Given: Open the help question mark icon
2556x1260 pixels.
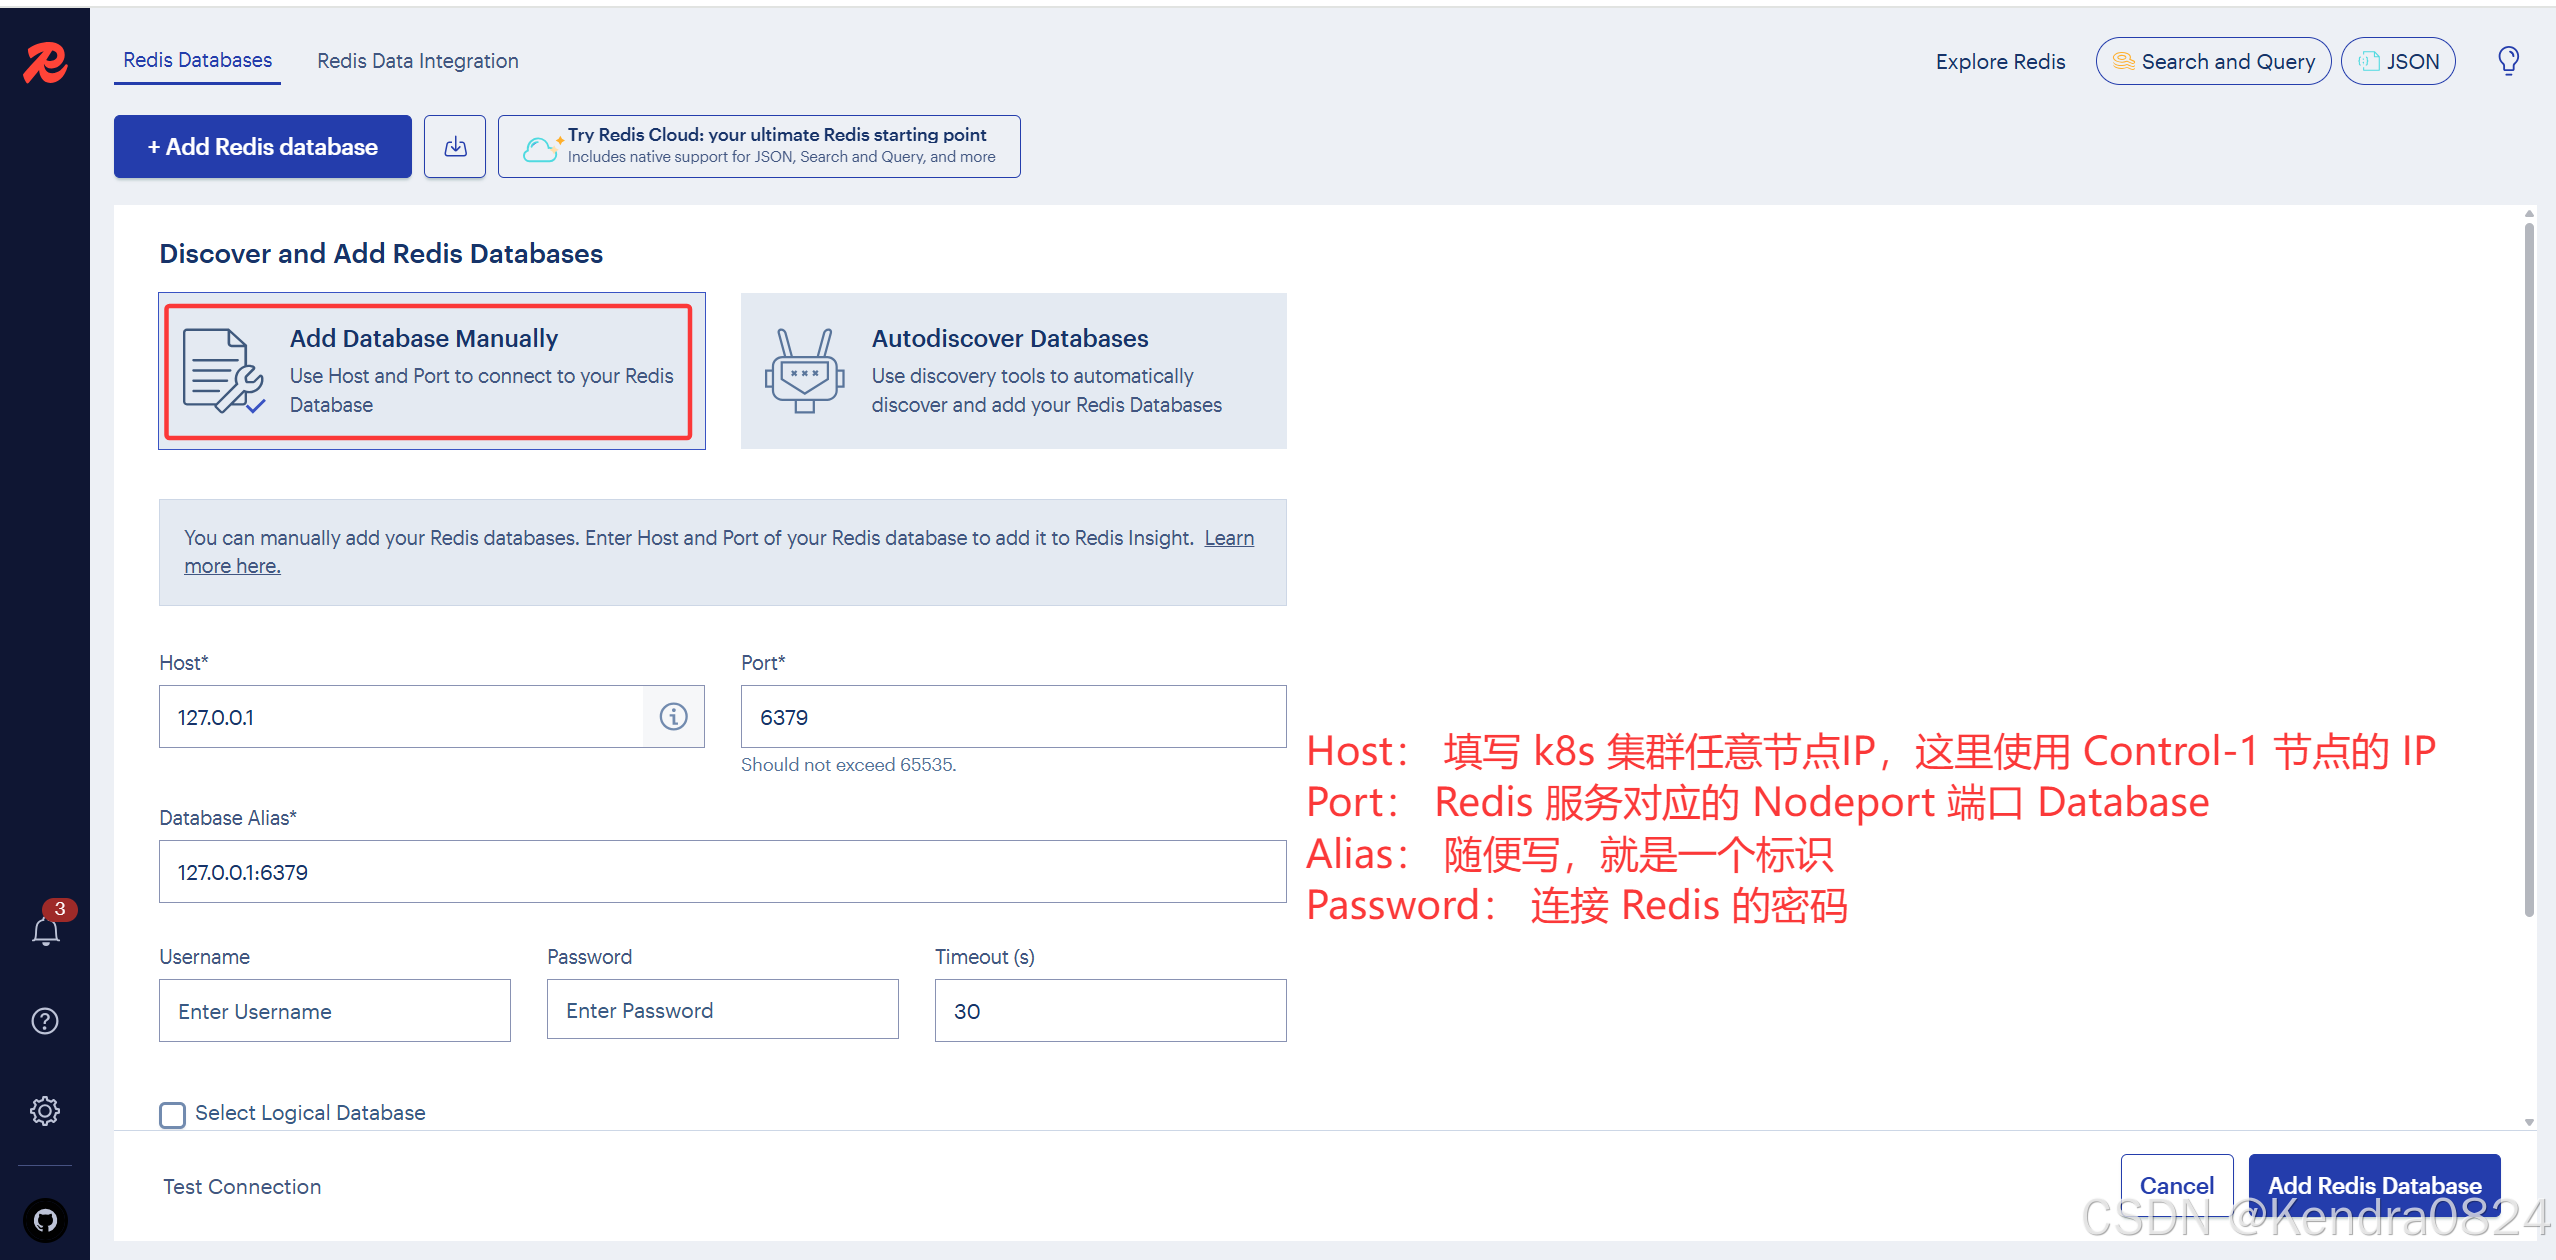Looking at the screenshot, I should 45,1021.
